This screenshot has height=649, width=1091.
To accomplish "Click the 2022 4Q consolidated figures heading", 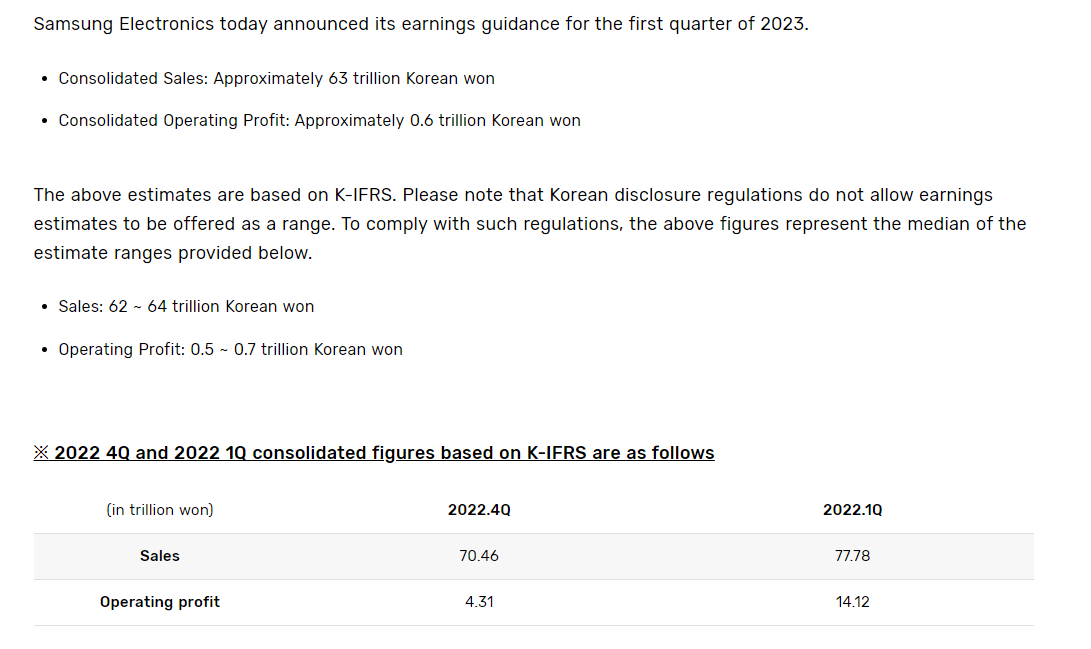I will tap(374, 453).
